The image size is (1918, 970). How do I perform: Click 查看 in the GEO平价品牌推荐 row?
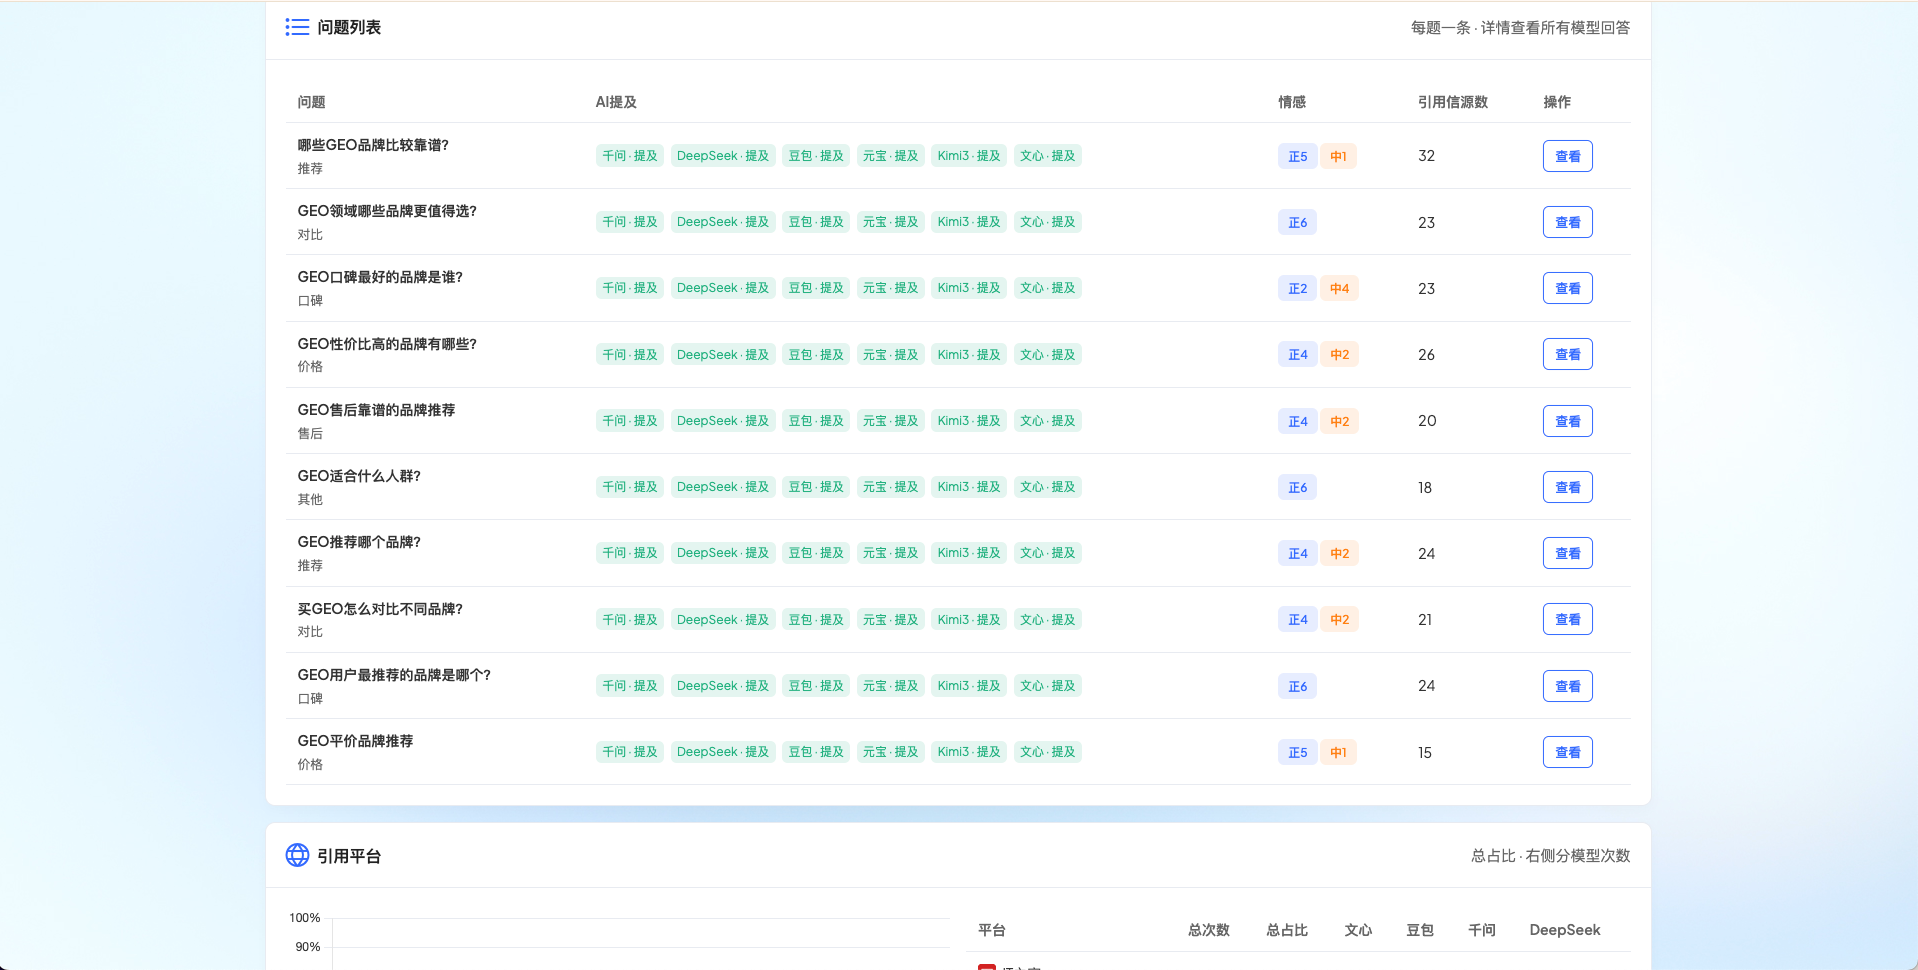[1567, 752]
